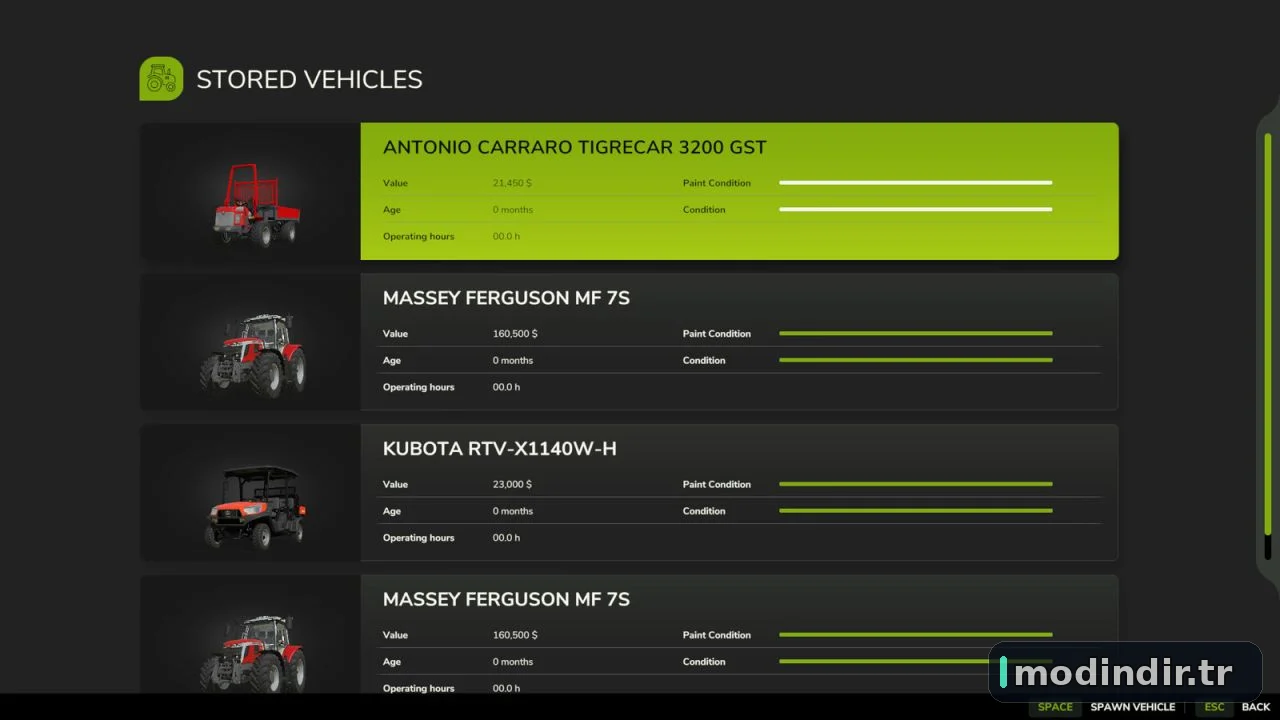1280x720 pixels.
Task: Click "0 months" of the MF 7S above Kubota
Action: [513, 361]
